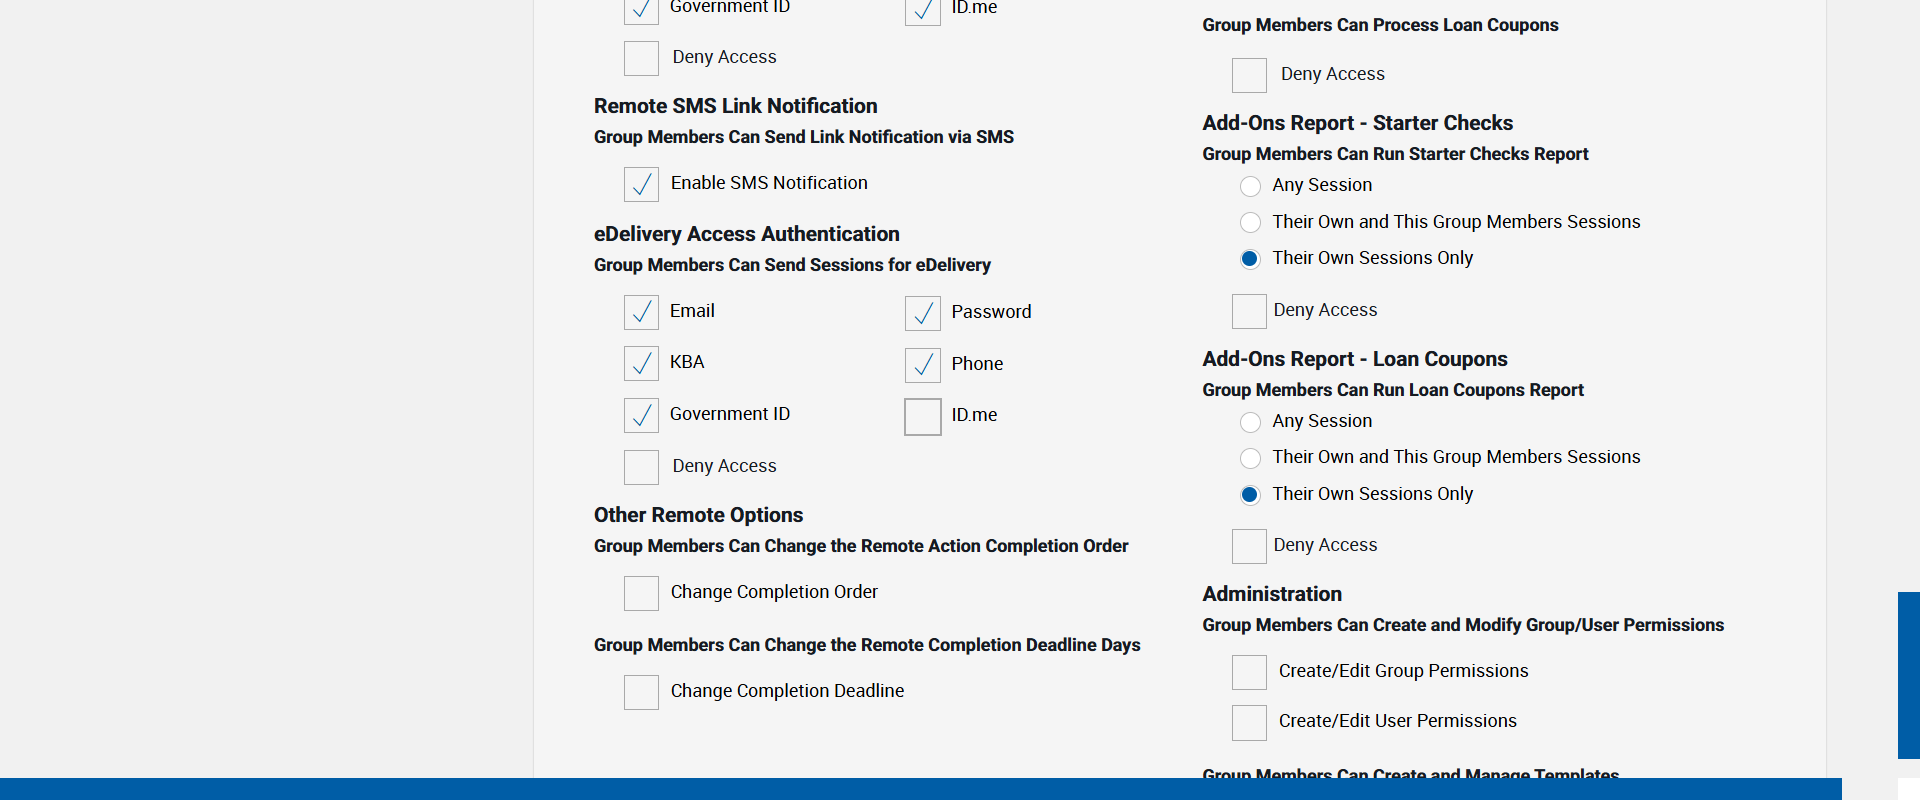Click the Other Remote Options heading
The width and height of the screenshot is (1920, 800).
coord(698,515)
